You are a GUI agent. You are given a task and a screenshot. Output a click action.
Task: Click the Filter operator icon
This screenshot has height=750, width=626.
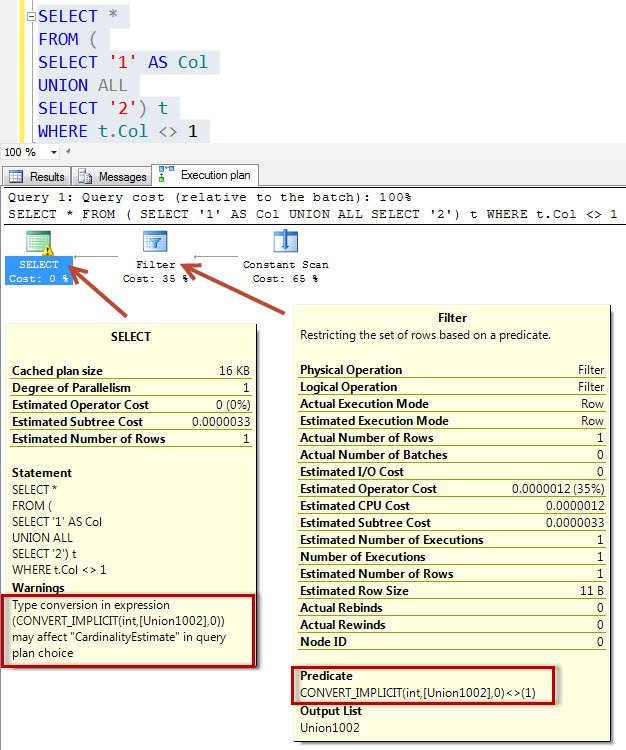click(x=155, y=242)
